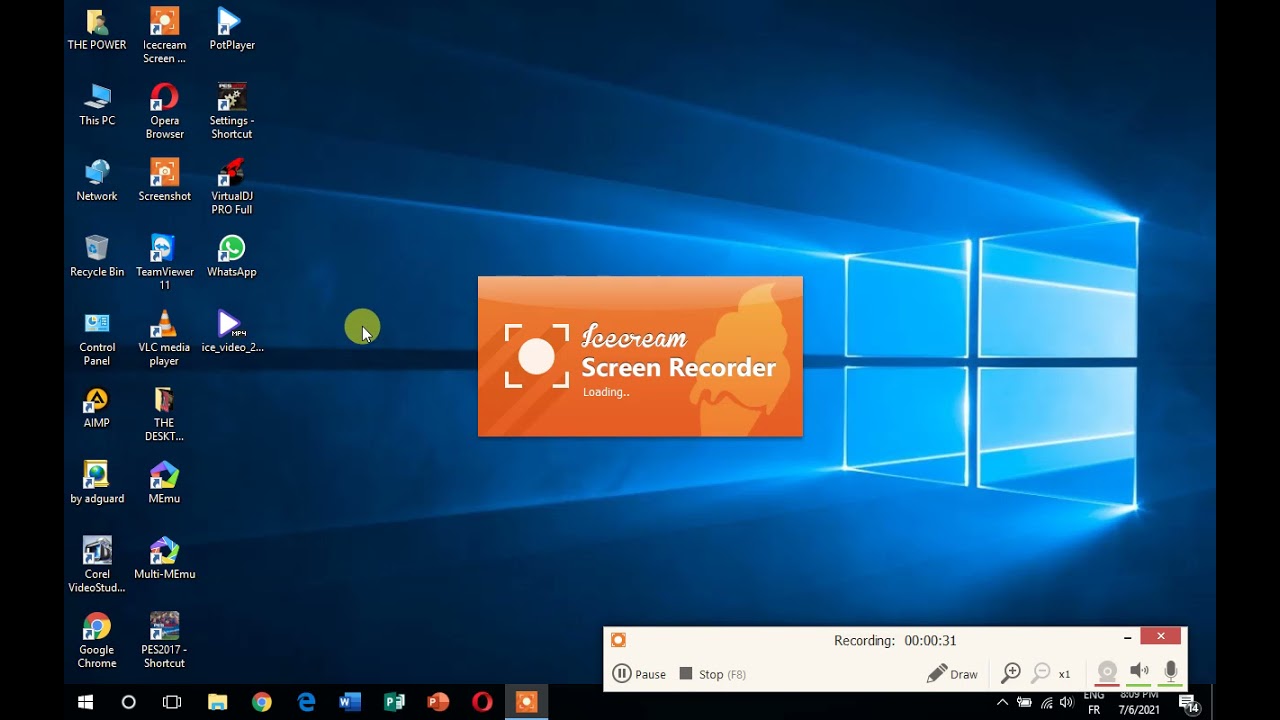Open Microsoft Word from the taskbar
Screen dimensions: 1280x720
point(350,702)
